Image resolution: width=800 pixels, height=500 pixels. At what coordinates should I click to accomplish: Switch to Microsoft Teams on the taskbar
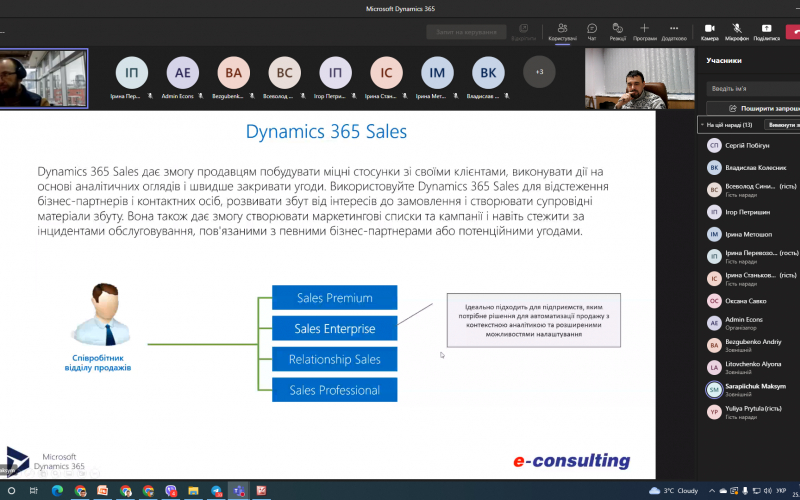tap(239, 491)
